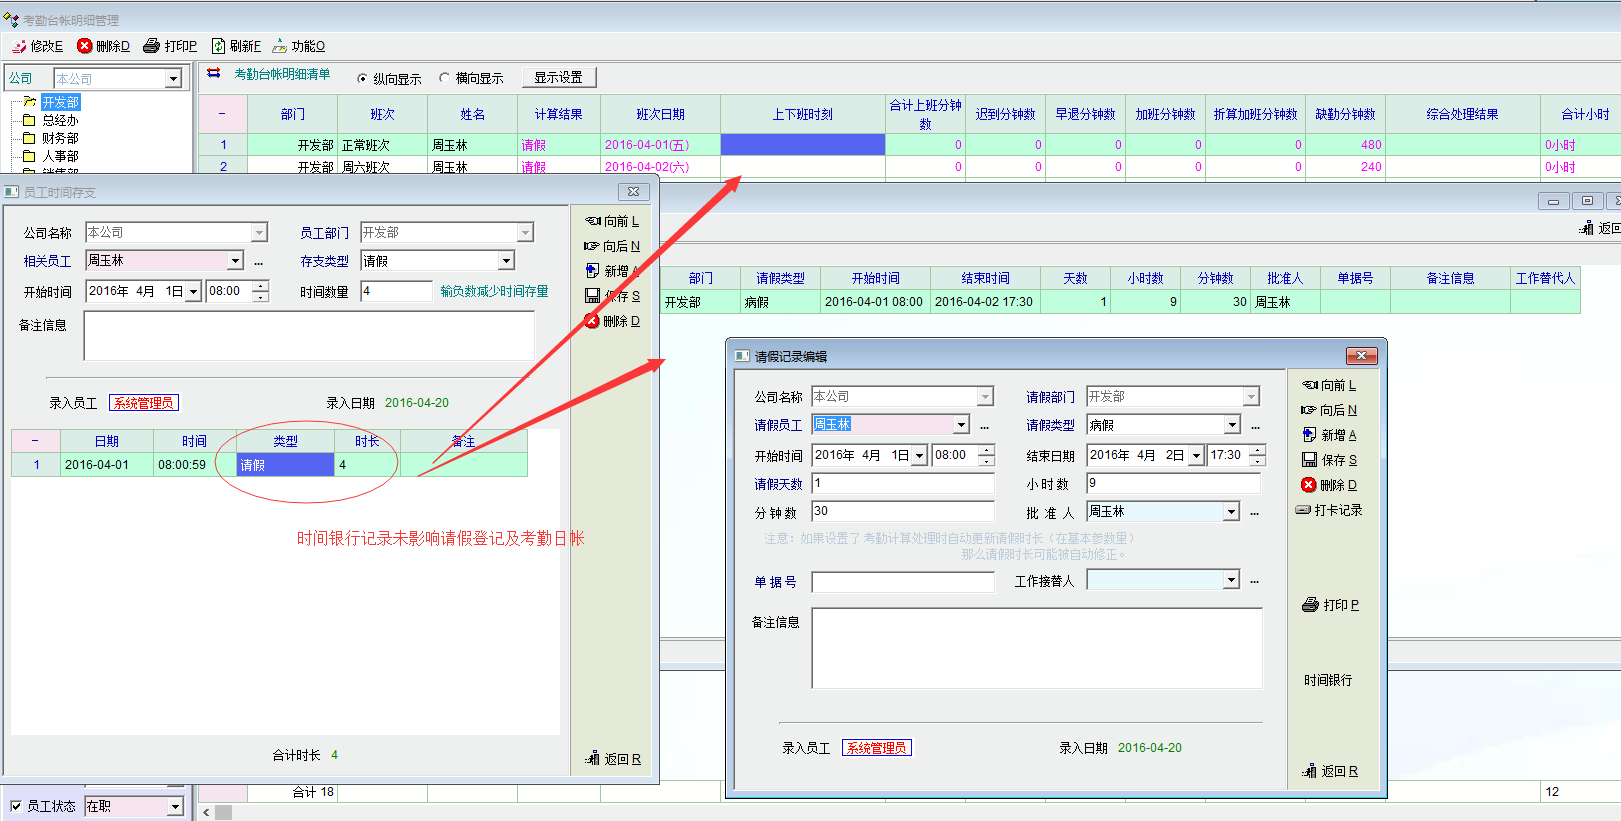Select 财务部 in the department tree
This screenshot has width=1621, height=821.
click(60, 138)
